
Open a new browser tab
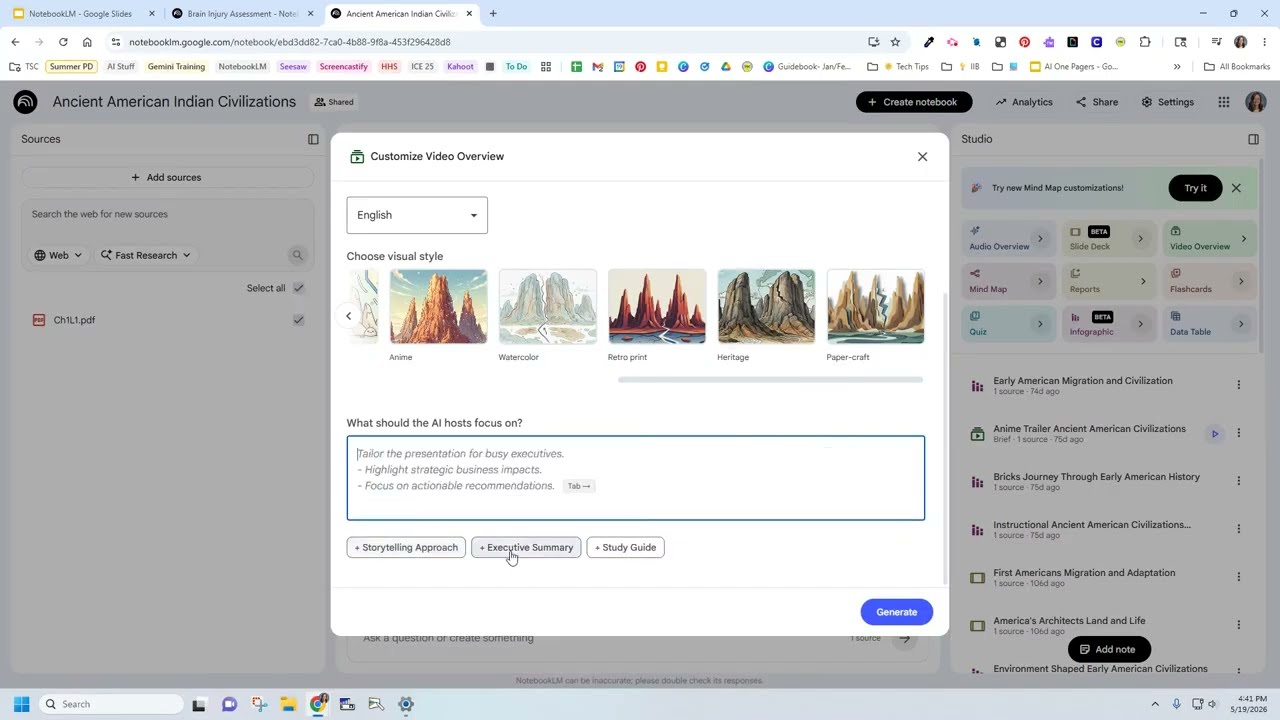click(493, 14)
